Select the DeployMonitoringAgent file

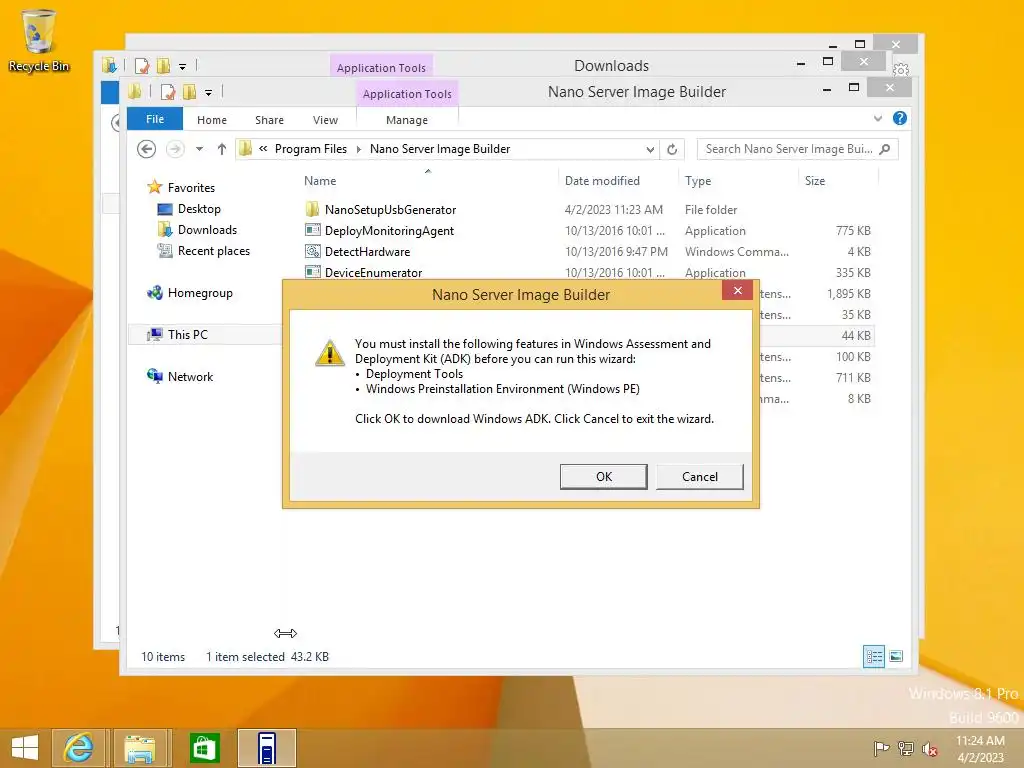(x=389, y=231)
